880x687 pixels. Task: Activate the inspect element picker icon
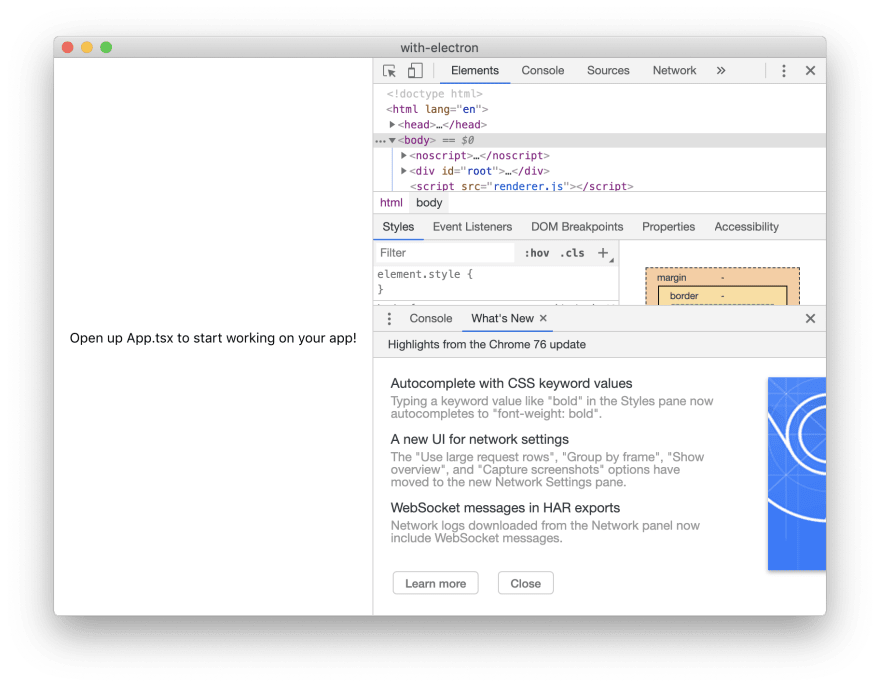tap(389, 71)
